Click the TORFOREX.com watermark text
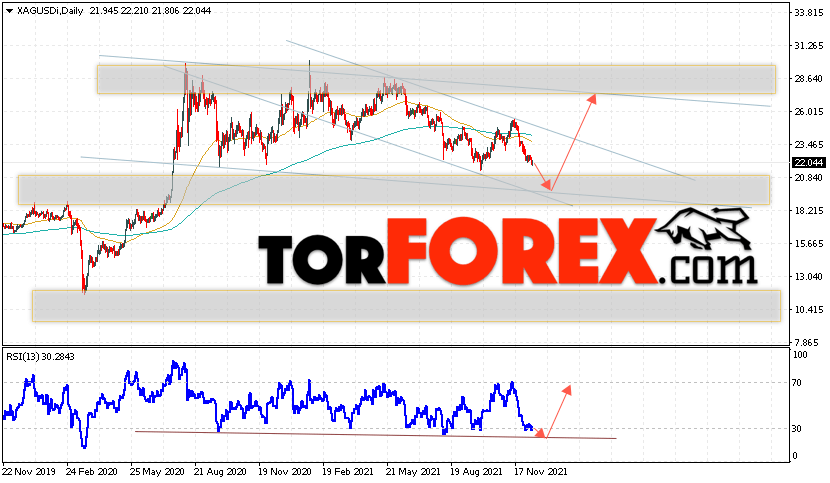Screen dimensions: 830x483 point(507,252)
